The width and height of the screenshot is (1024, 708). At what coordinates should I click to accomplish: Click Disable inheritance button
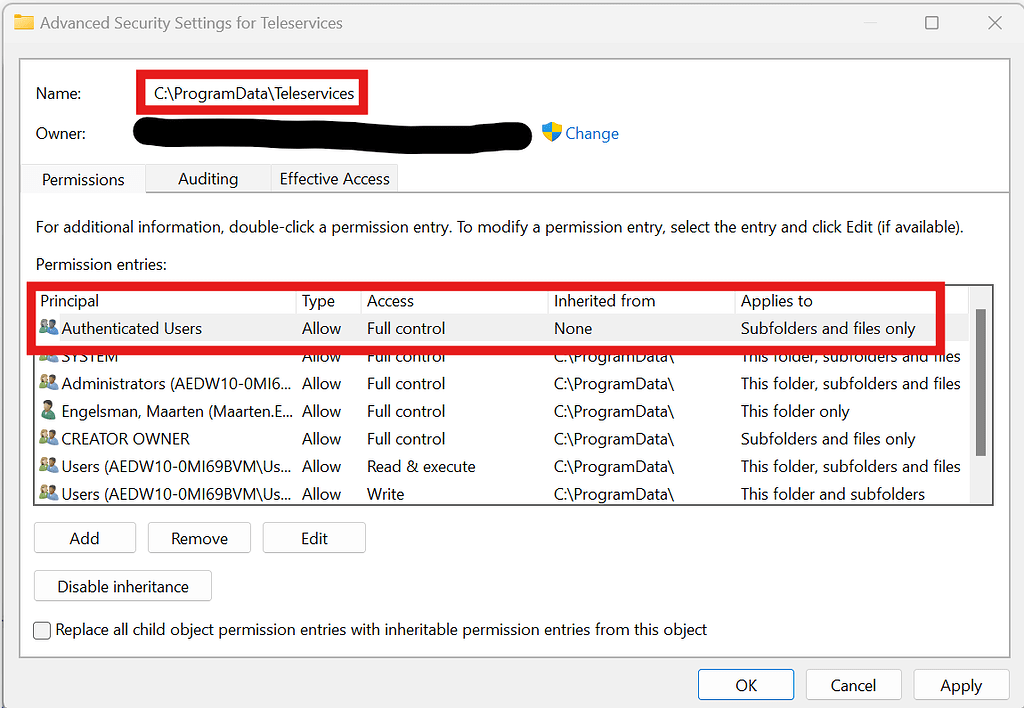[x=123, y=586]
